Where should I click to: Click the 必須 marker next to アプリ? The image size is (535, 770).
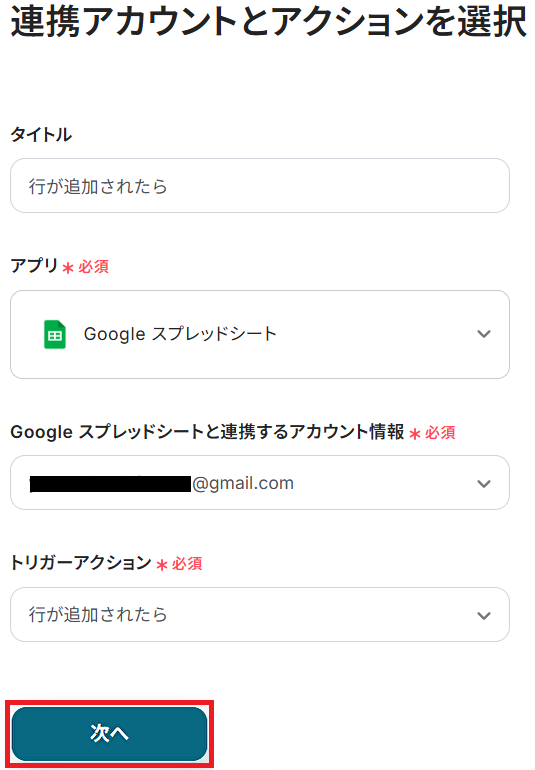point(93,267)
